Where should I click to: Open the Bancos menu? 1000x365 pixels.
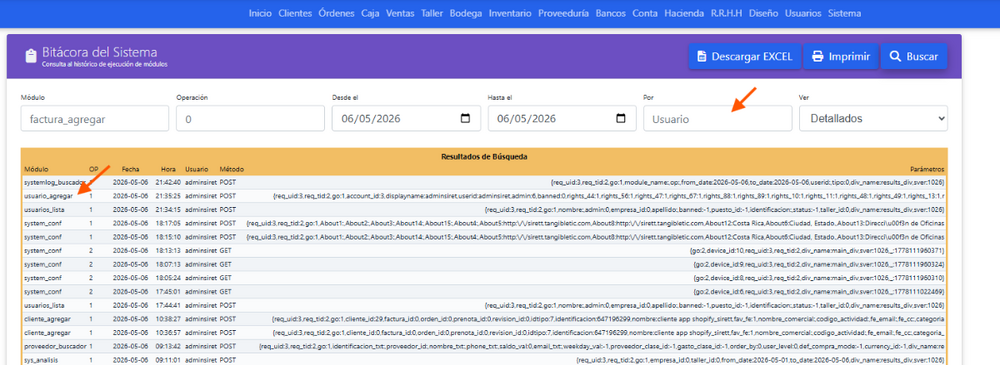[x=610, y=13]
